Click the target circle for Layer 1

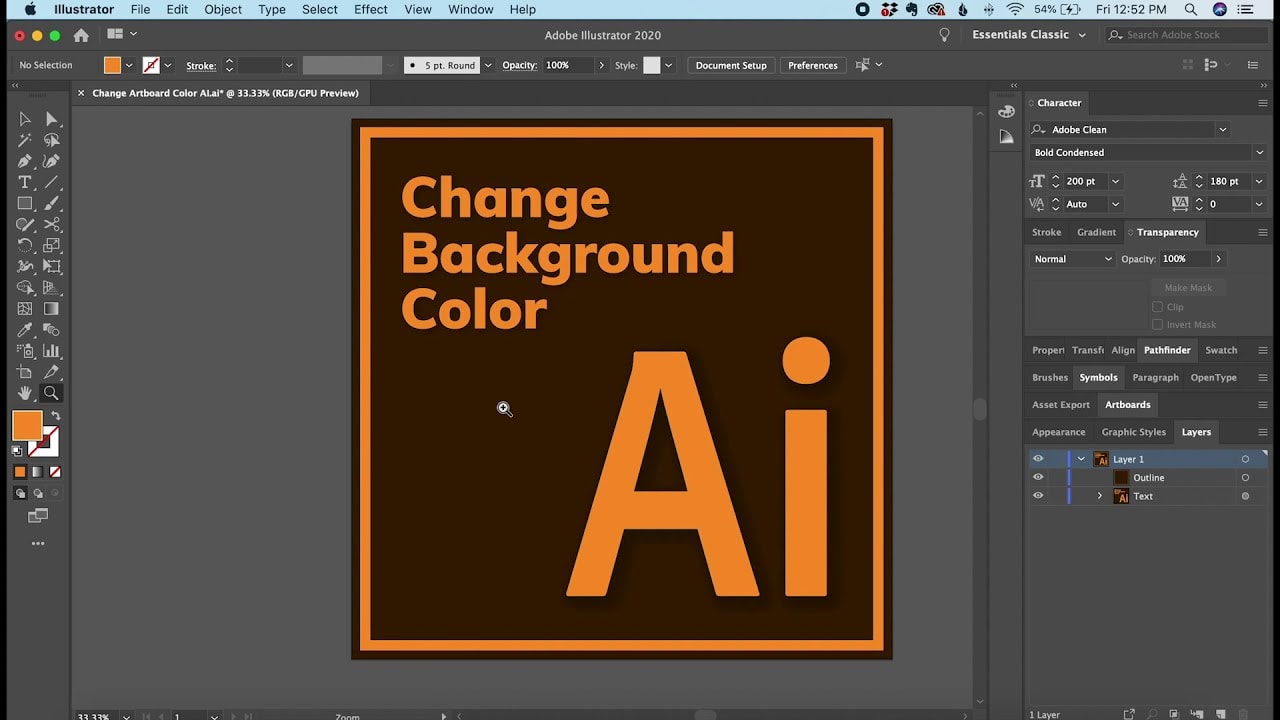[1245, 459]
